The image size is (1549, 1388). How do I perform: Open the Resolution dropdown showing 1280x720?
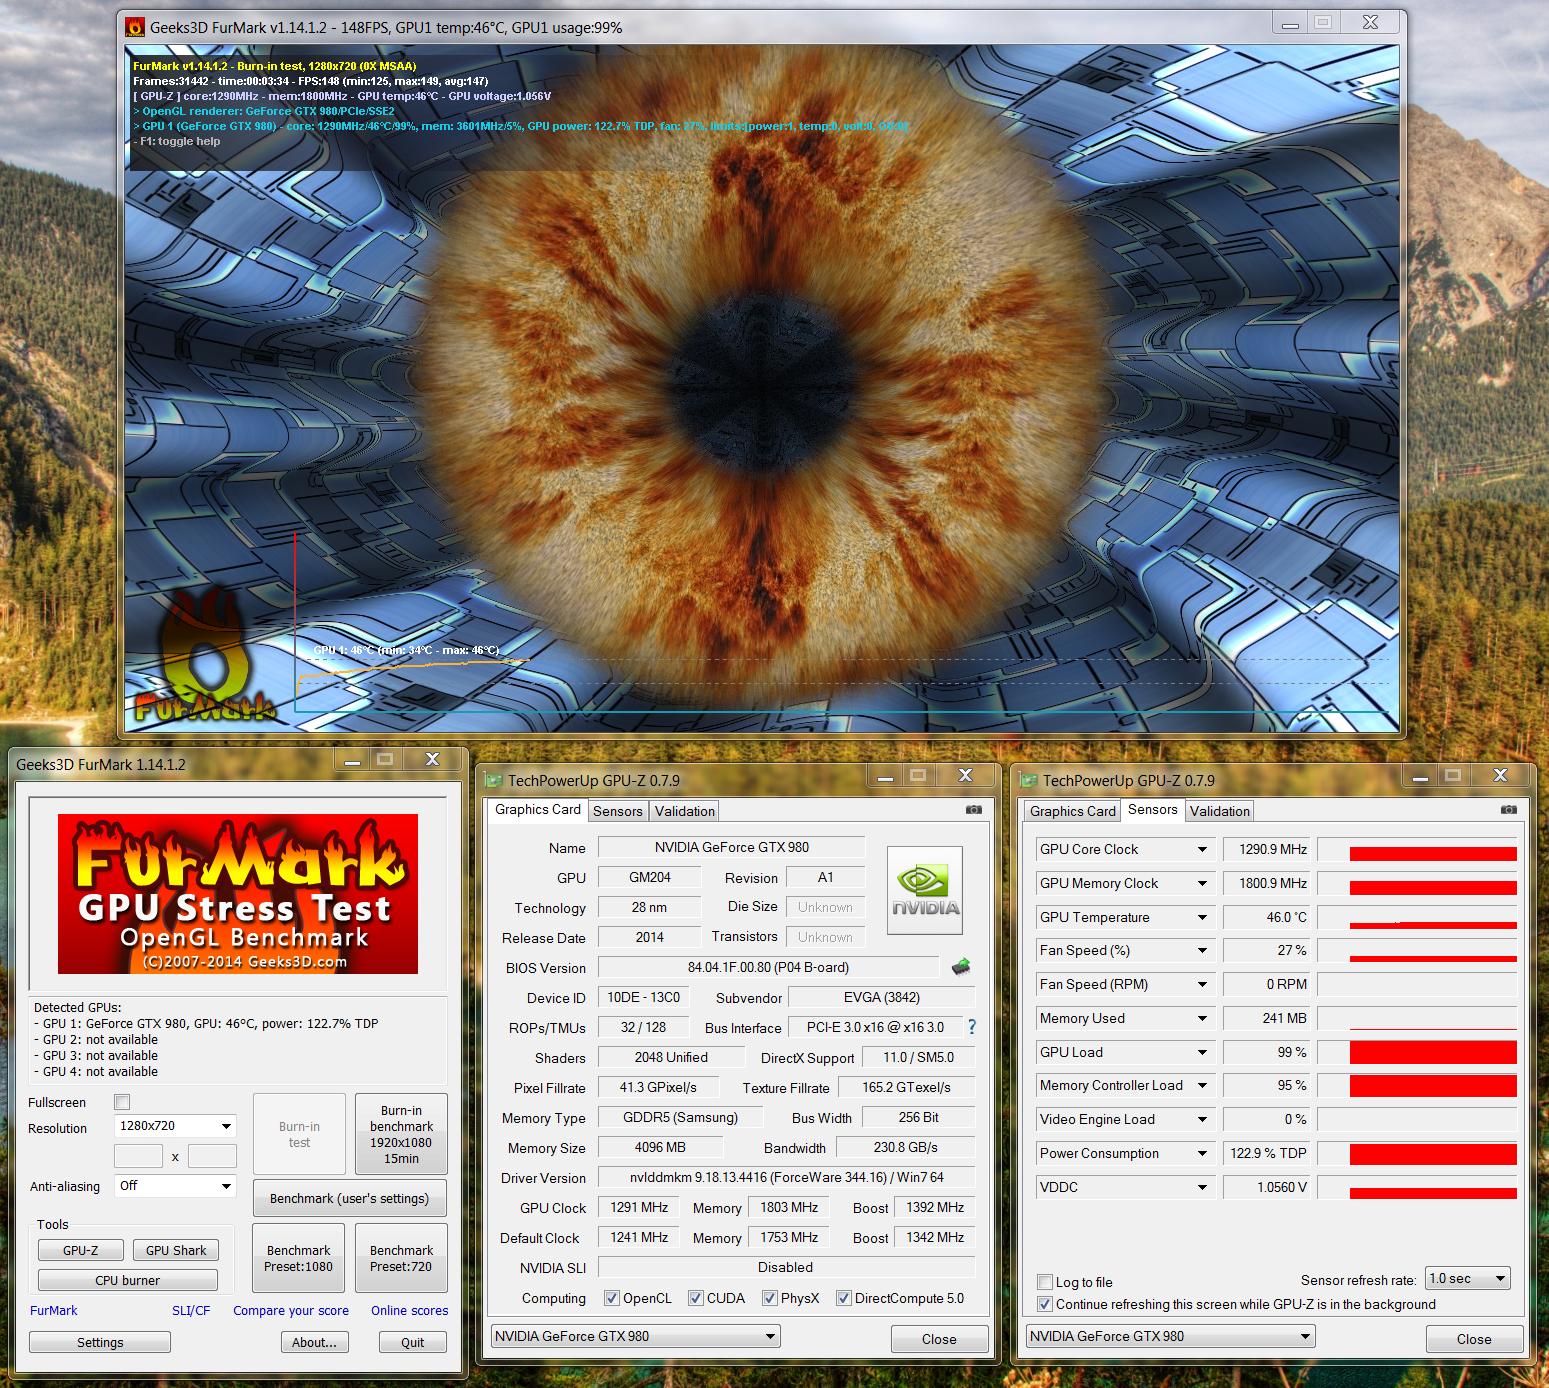tap(175, 1126)
